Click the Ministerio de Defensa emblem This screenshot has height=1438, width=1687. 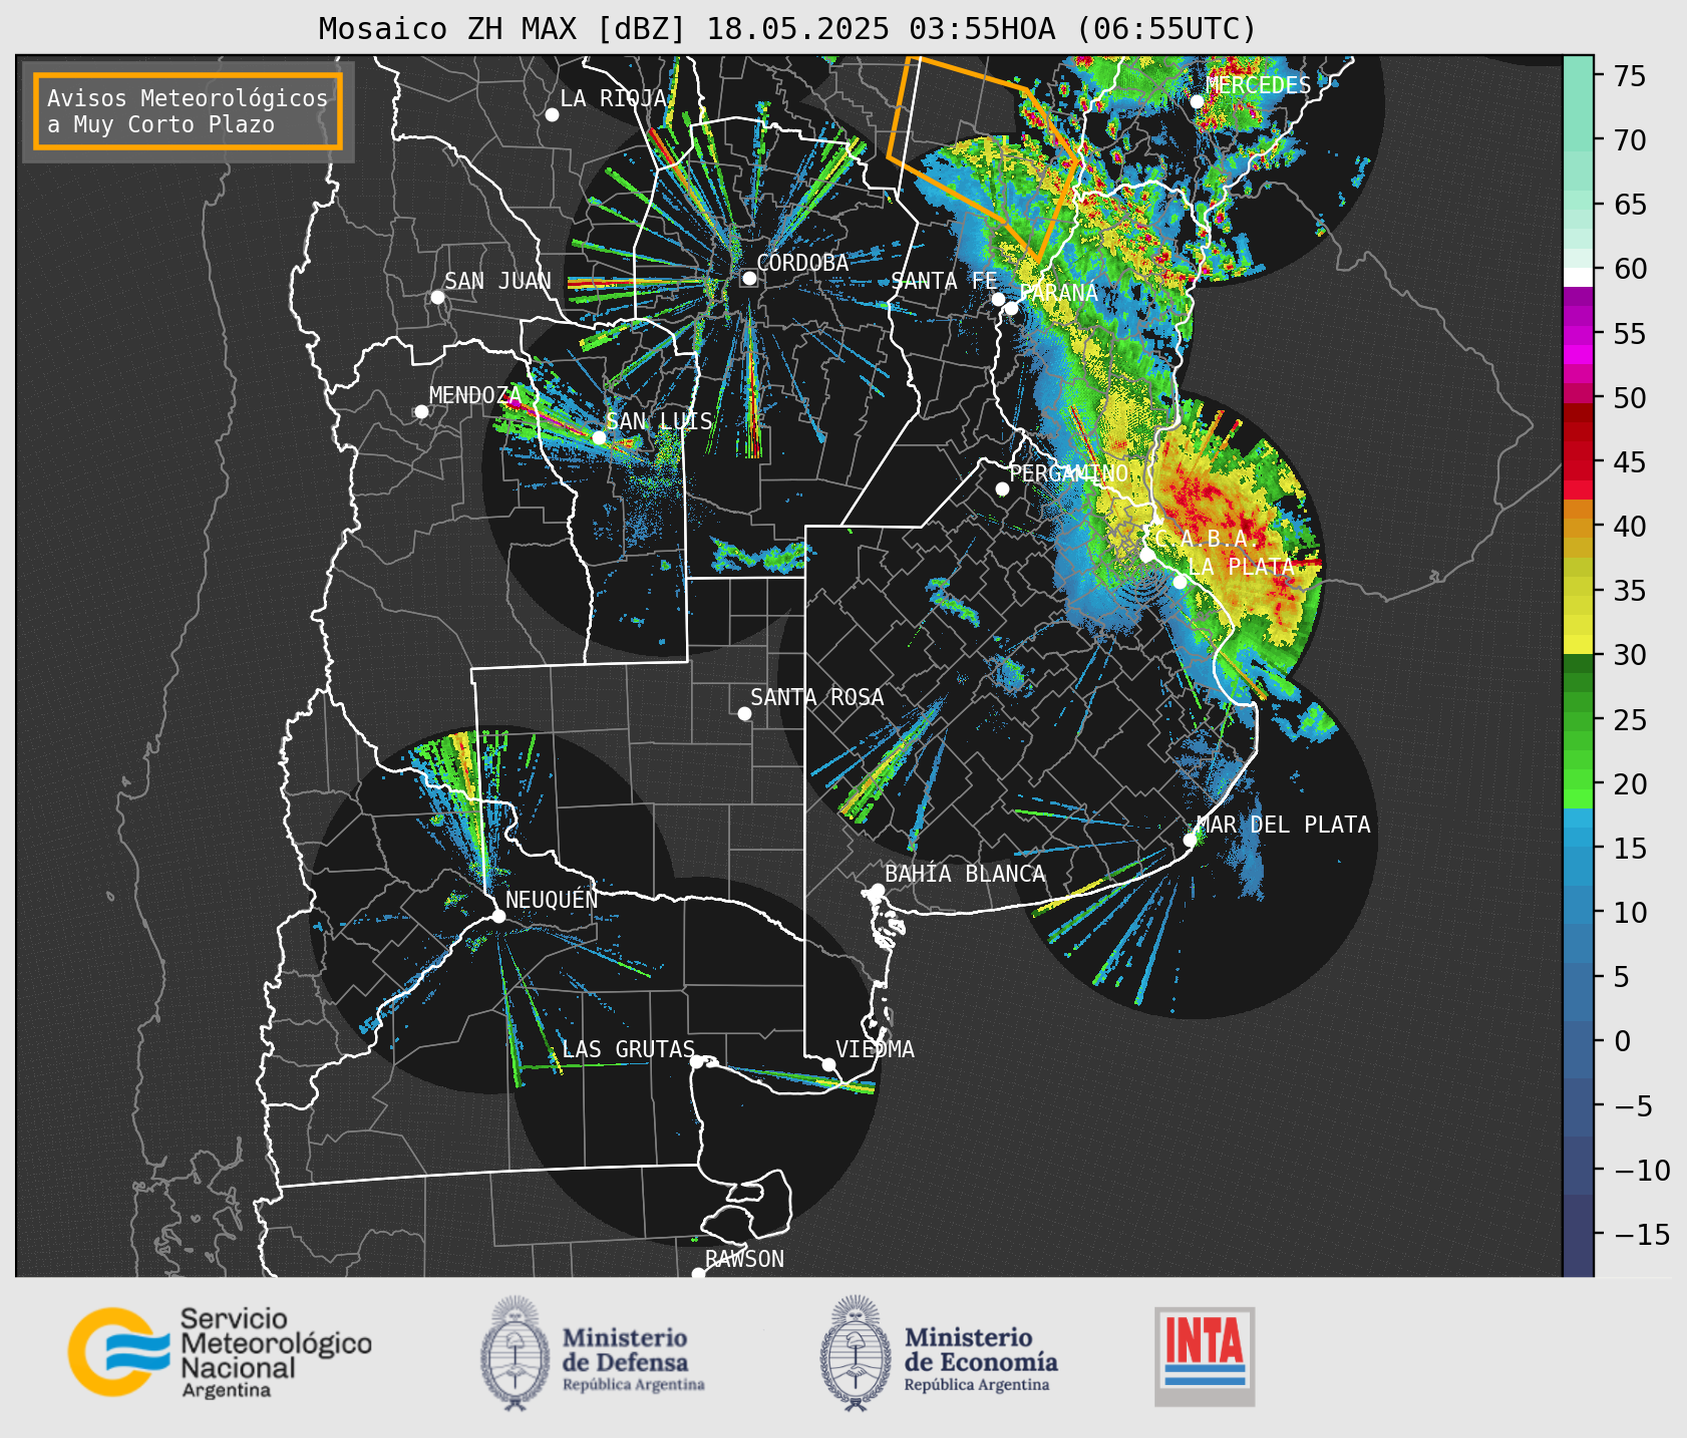[x=515, y=1353]
